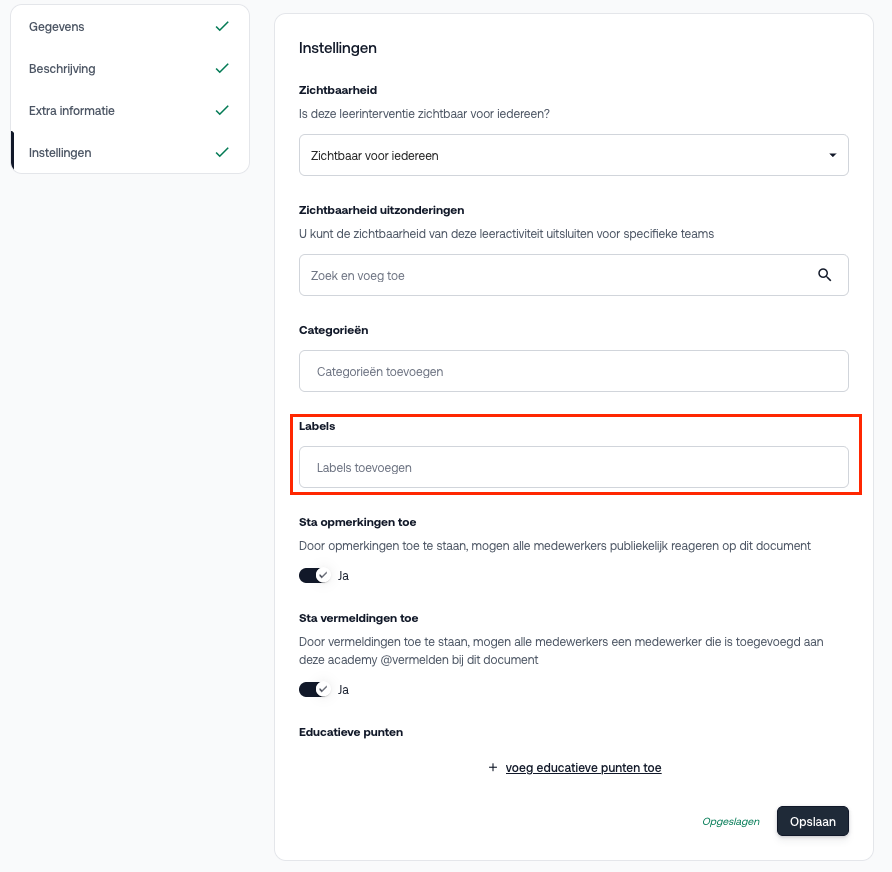Viewport: 892px width, 872px height.
Task: Open the Gegevens step
Action: 57,27
